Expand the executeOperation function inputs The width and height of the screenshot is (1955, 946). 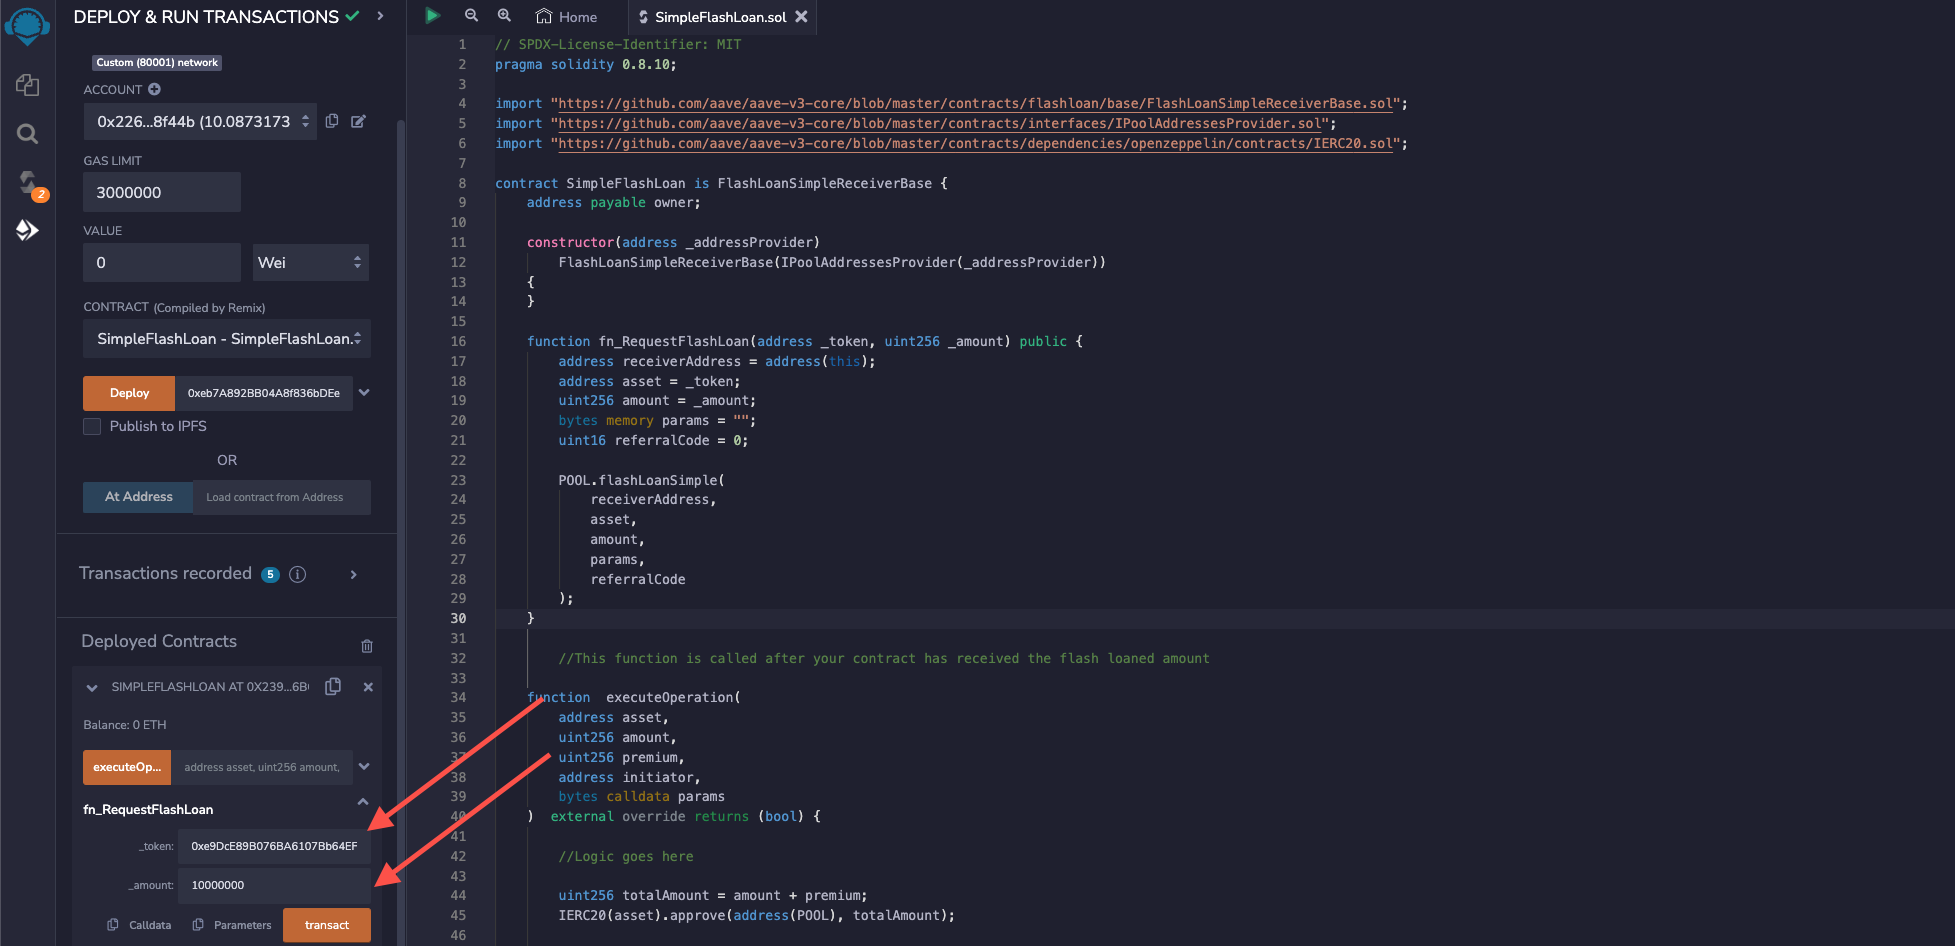(x=364, y=767)
